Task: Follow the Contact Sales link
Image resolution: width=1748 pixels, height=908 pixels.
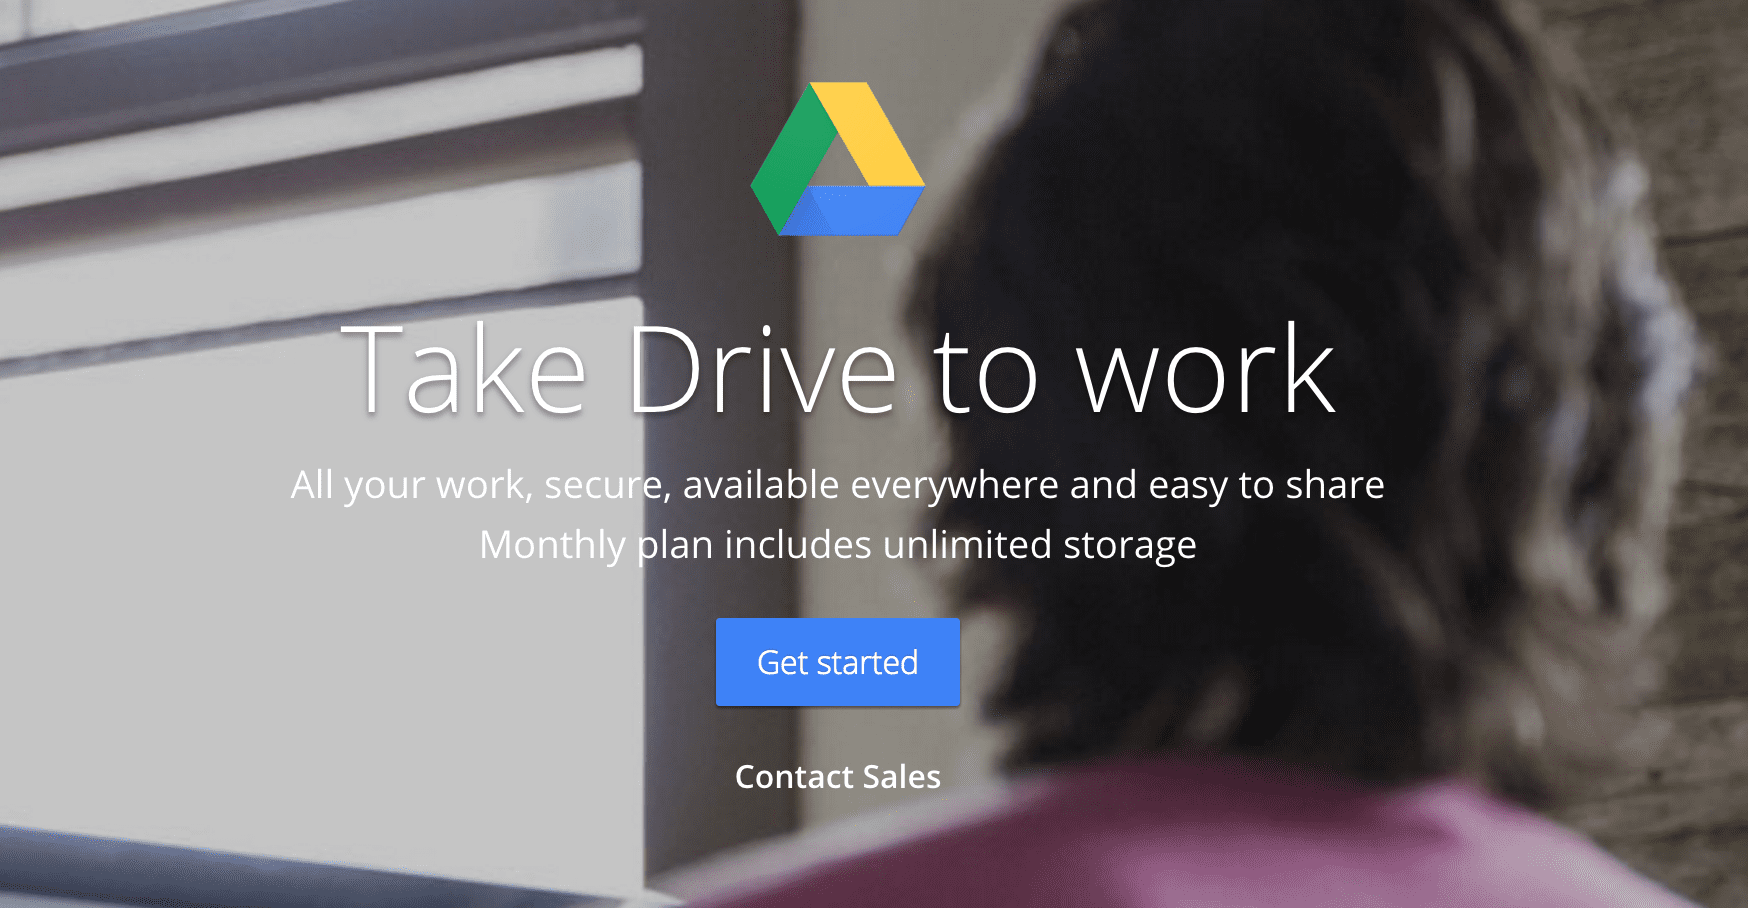Action: point(838,777)
